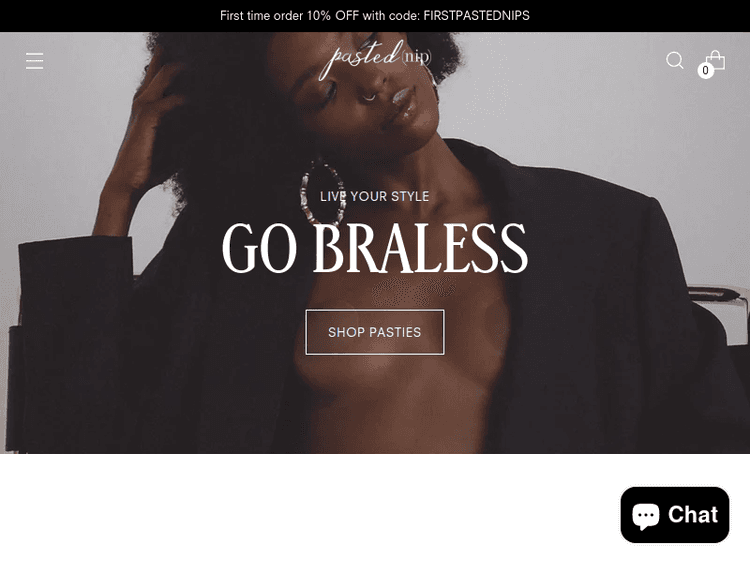Click the SHOP PASTIES button

pos(375,332)
